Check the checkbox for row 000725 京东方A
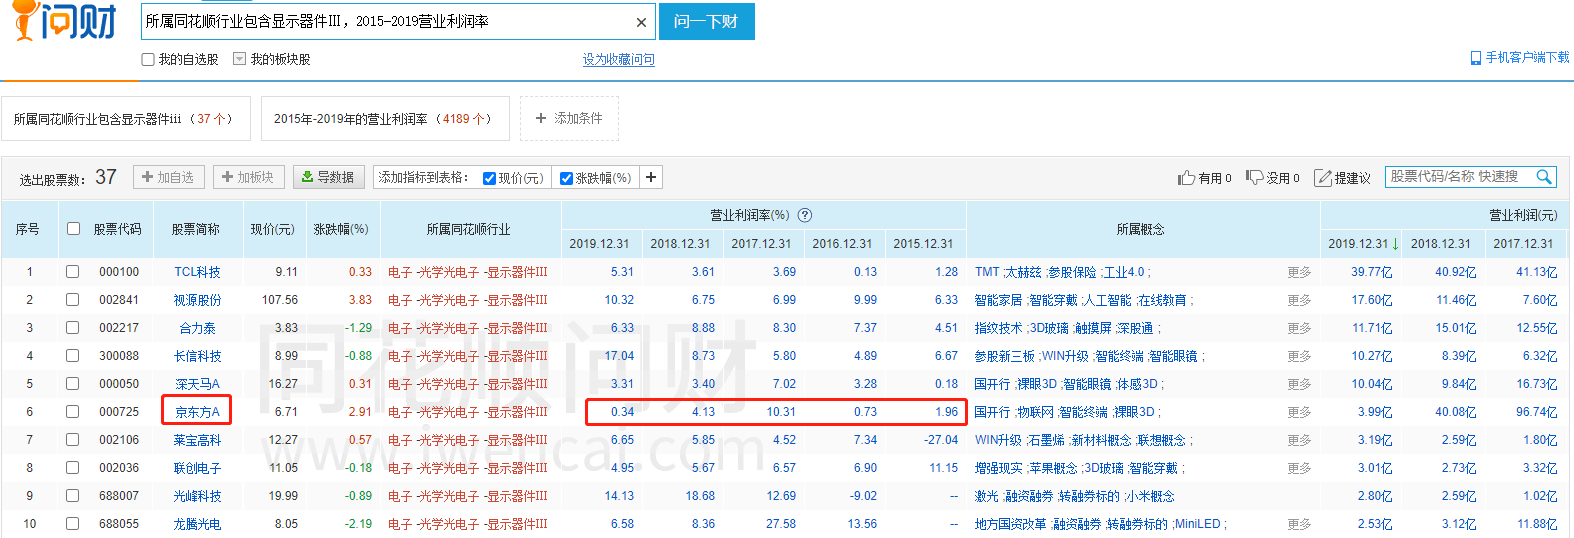 click(72, 412)
